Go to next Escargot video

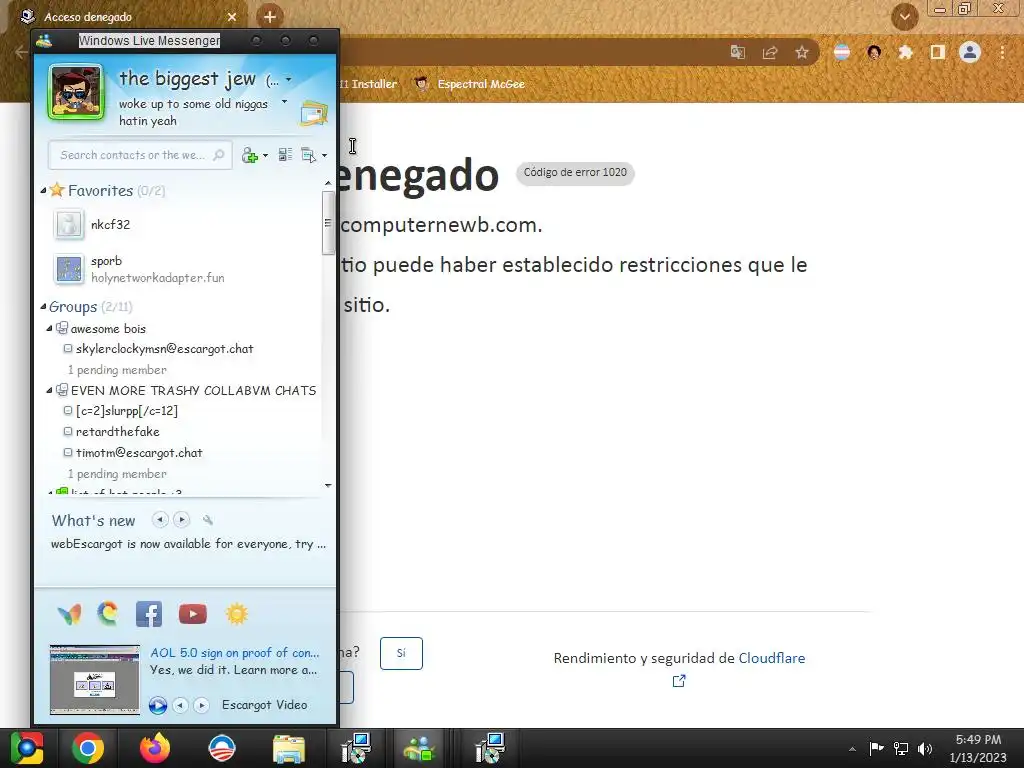[201, 705]
